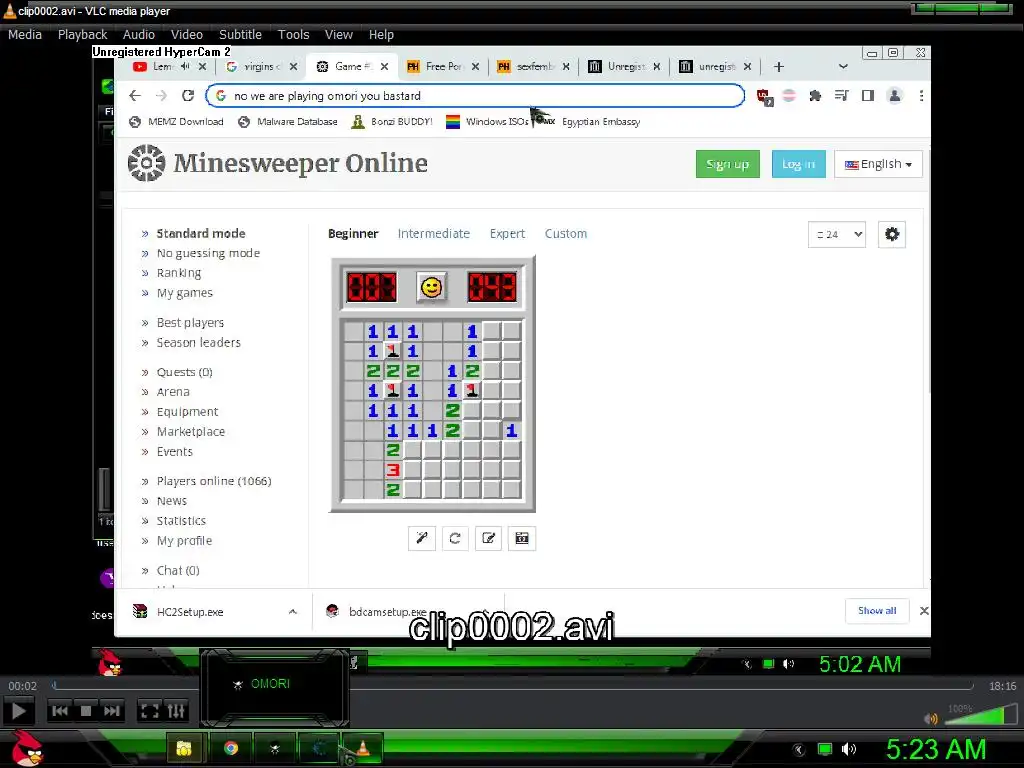Click Show all downloads button
Screen dimensions: 1024x768
(x=877, y=611)
